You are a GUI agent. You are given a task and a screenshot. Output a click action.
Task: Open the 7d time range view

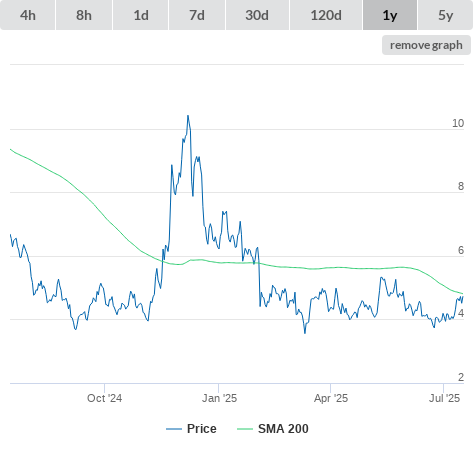[x=197, y=15]
